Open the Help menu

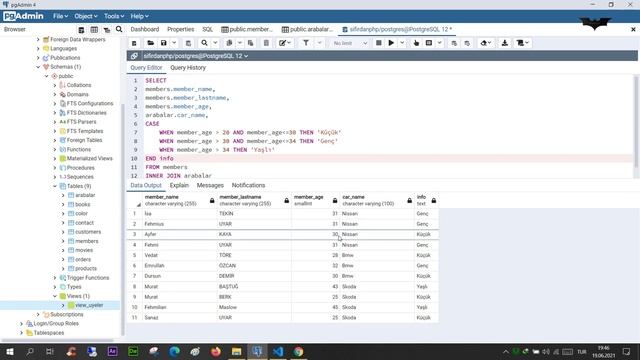pos(139,16)
